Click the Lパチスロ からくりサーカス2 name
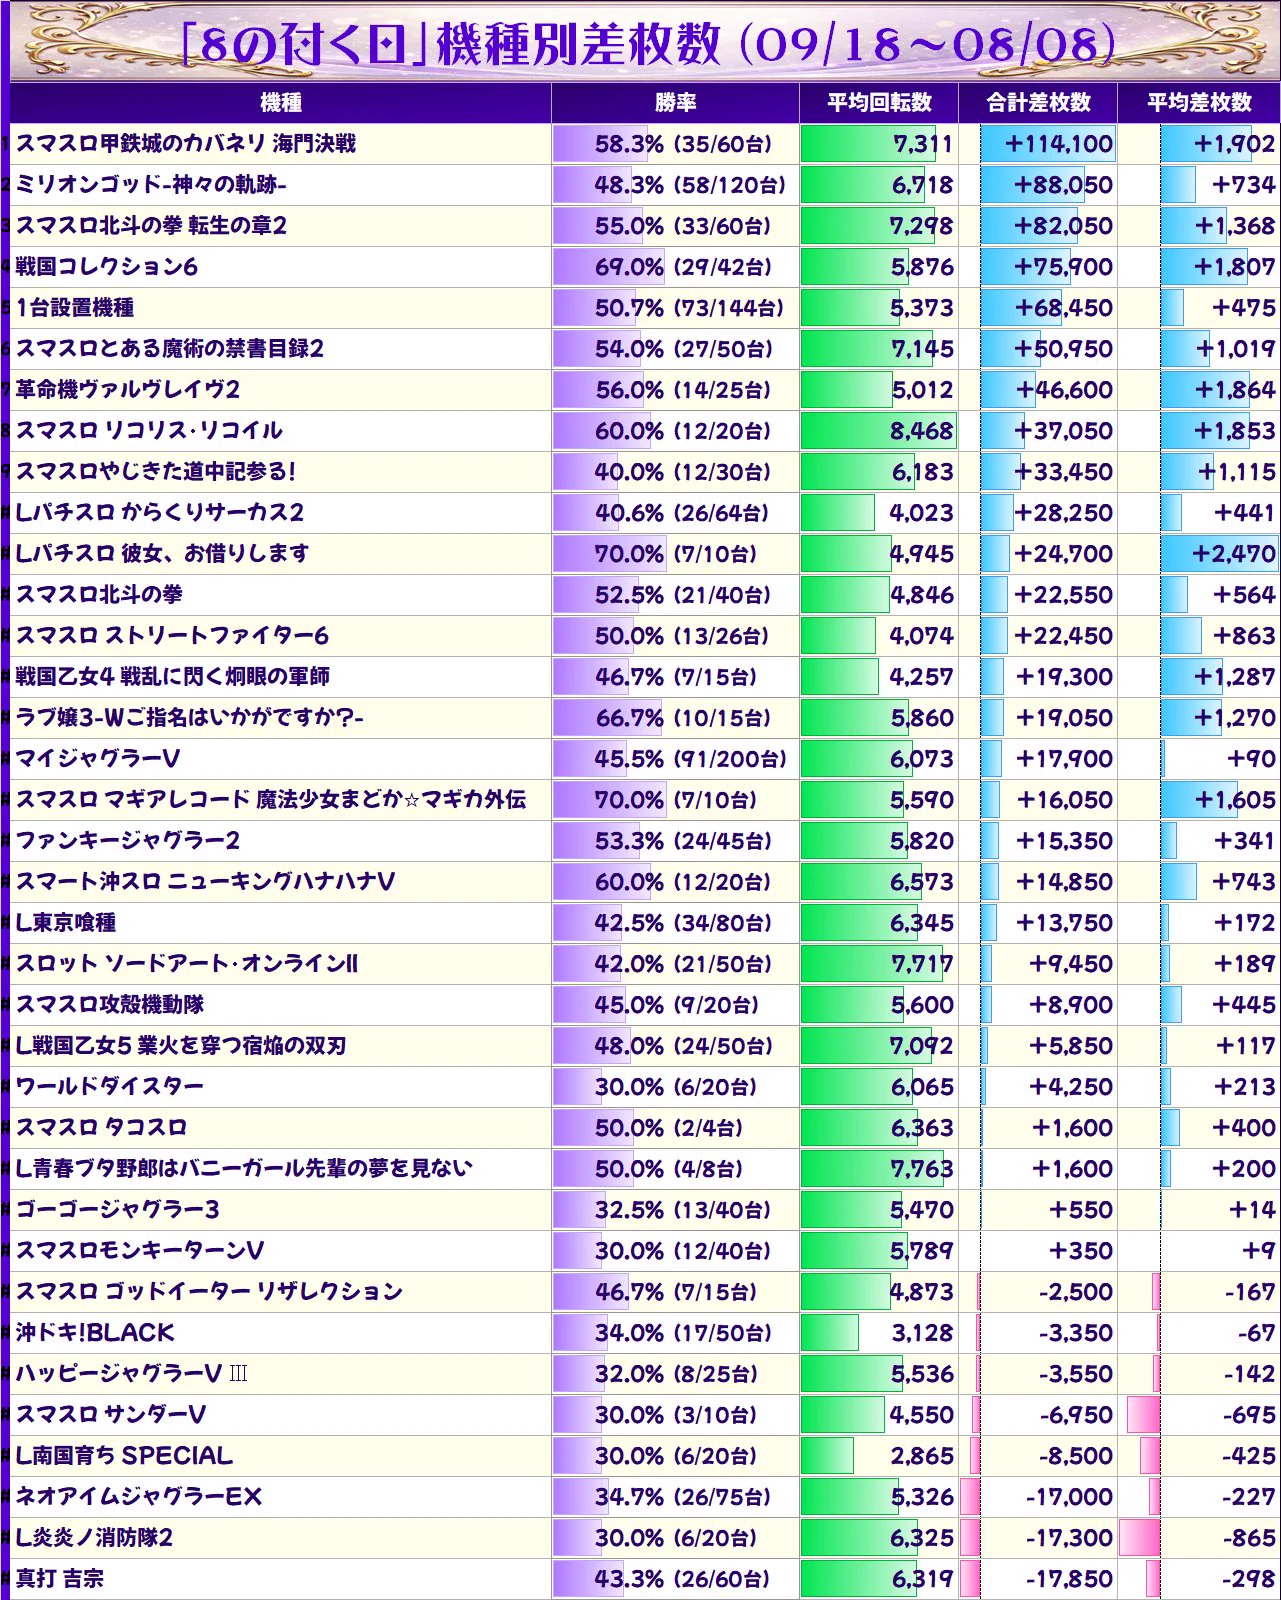This screenshot has height=1600, width=1281. (x=159, y=513)
